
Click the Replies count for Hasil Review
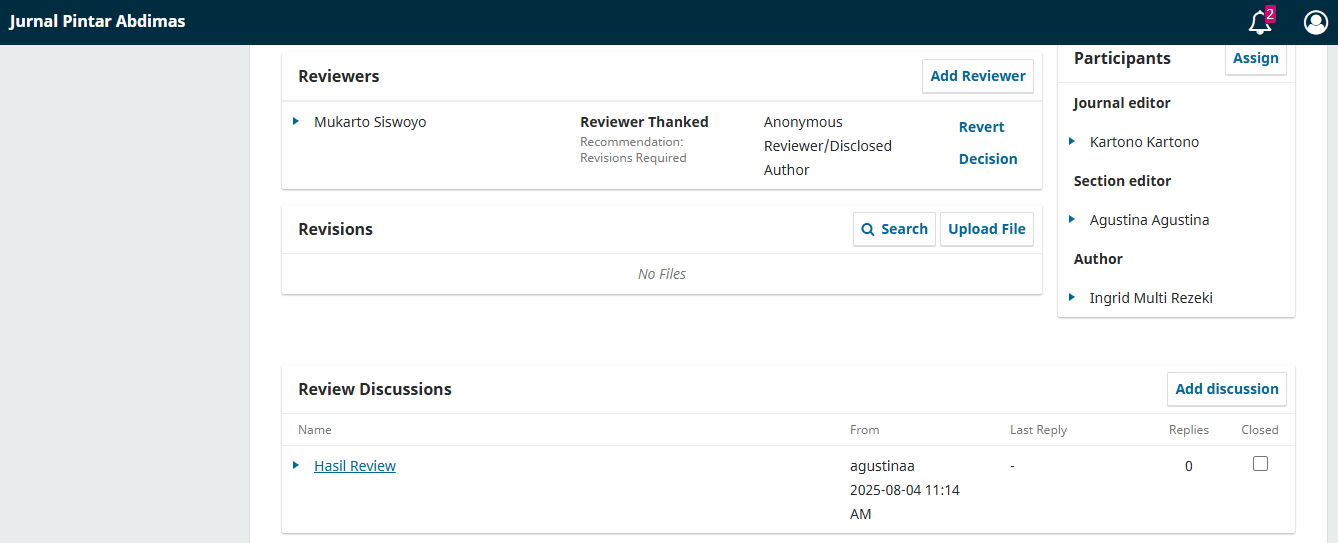1188,466
